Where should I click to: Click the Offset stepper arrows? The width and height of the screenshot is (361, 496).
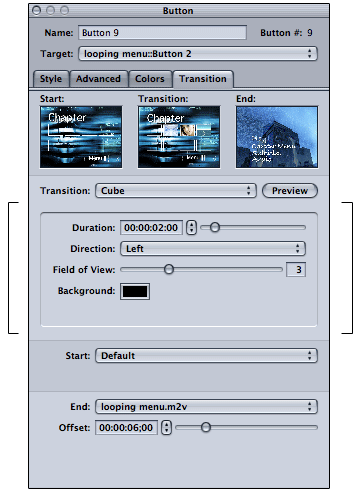[x=166, y=428]
